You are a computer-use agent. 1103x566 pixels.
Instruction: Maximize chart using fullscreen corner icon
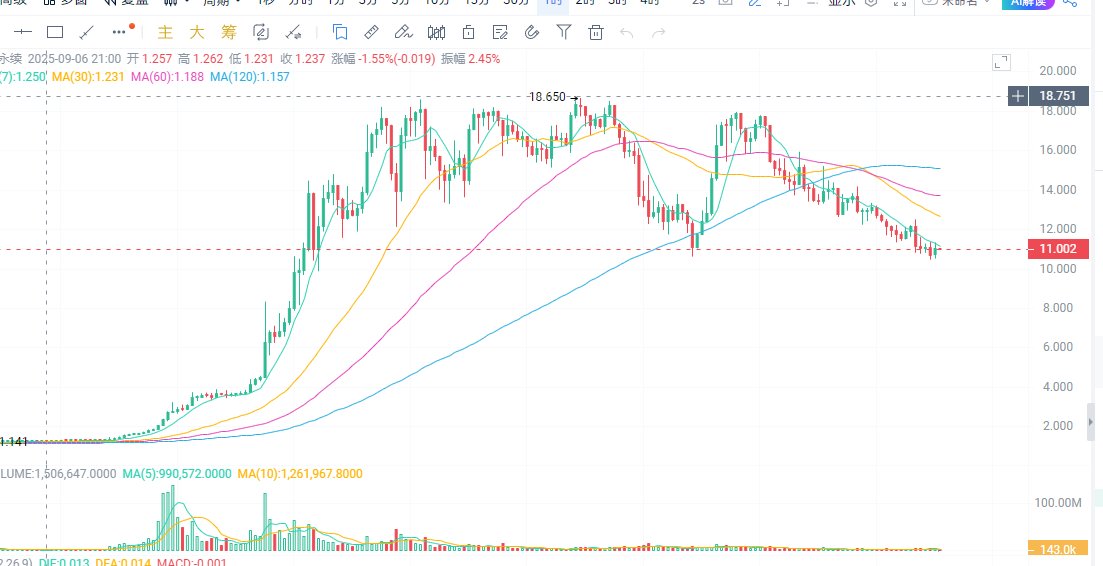(1001, 63)
